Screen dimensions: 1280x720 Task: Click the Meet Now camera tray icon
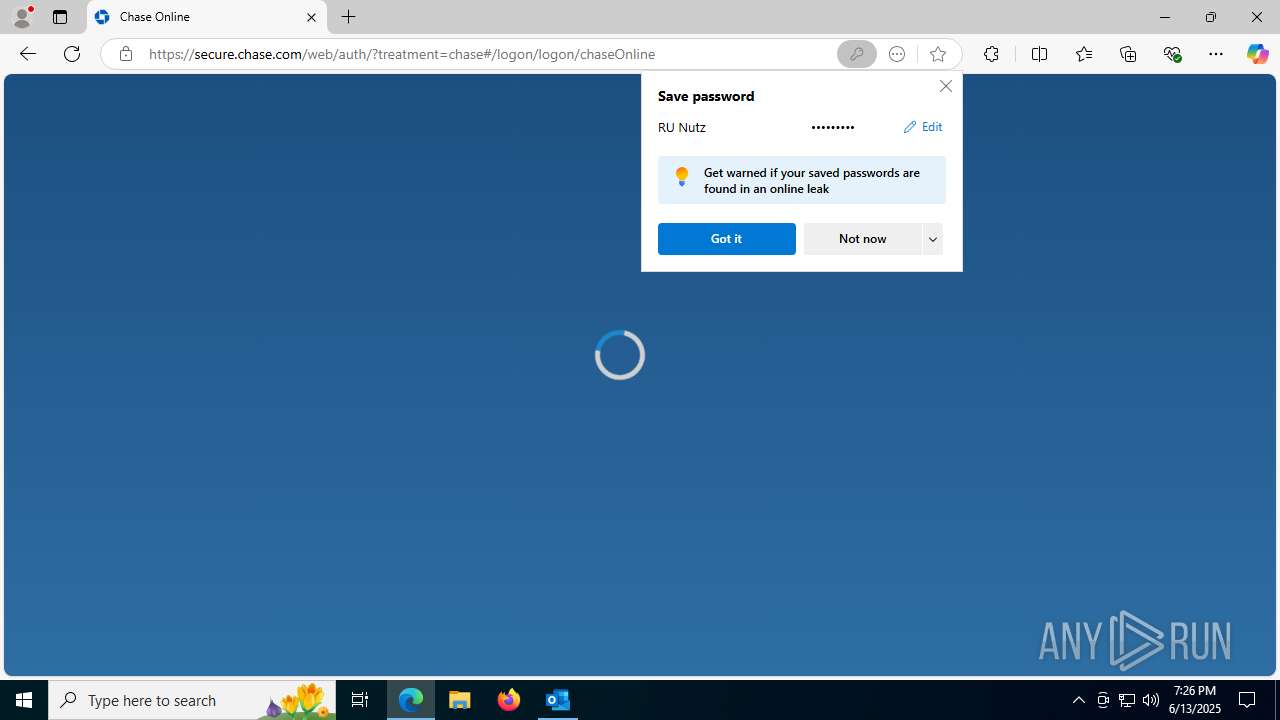click(1103, 700)
